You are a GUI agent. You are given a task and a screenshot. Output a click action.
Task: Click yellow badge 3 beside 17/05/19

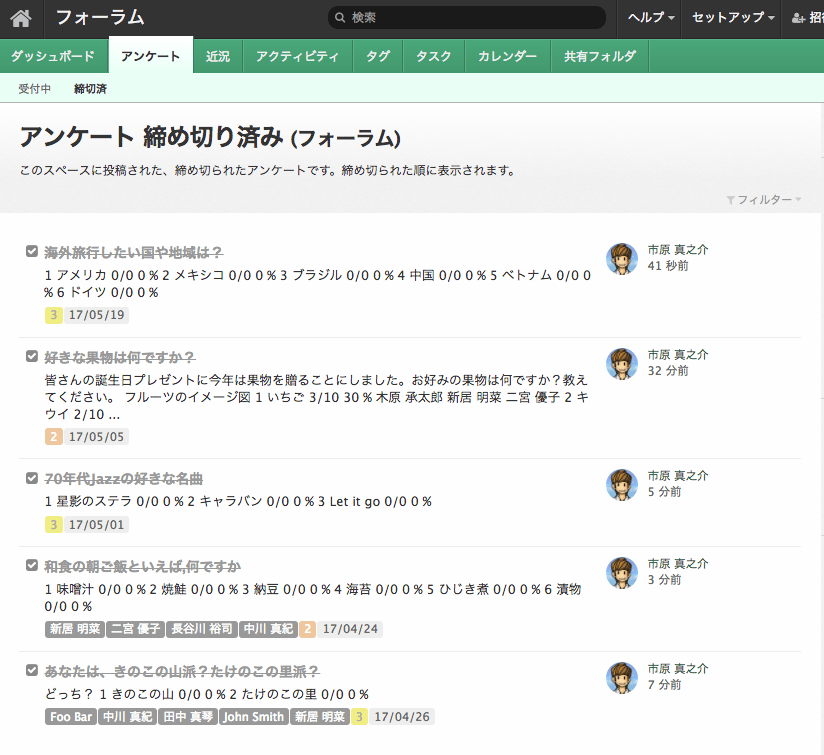pyautogui.click(x=54, y=315)
